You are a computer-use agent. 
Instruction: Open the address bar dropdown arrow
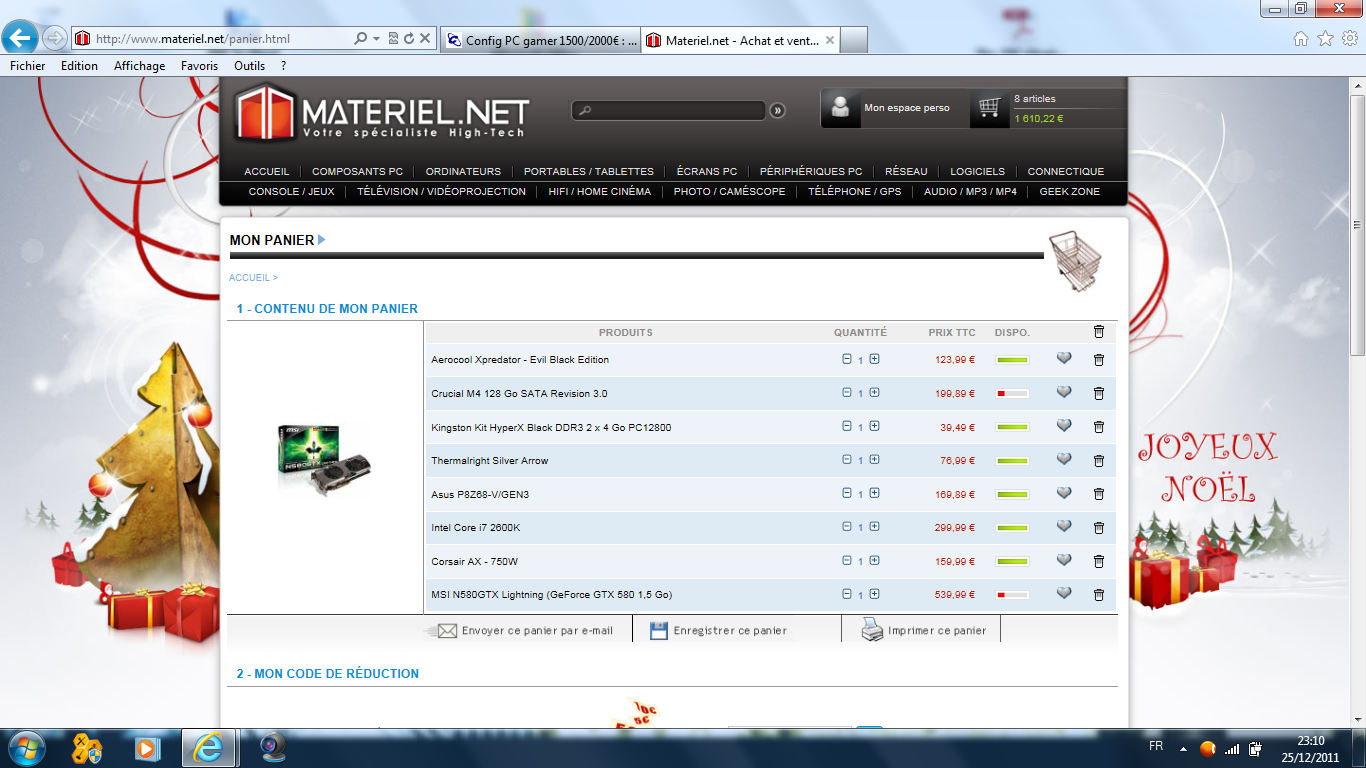[x=376, y=39]
